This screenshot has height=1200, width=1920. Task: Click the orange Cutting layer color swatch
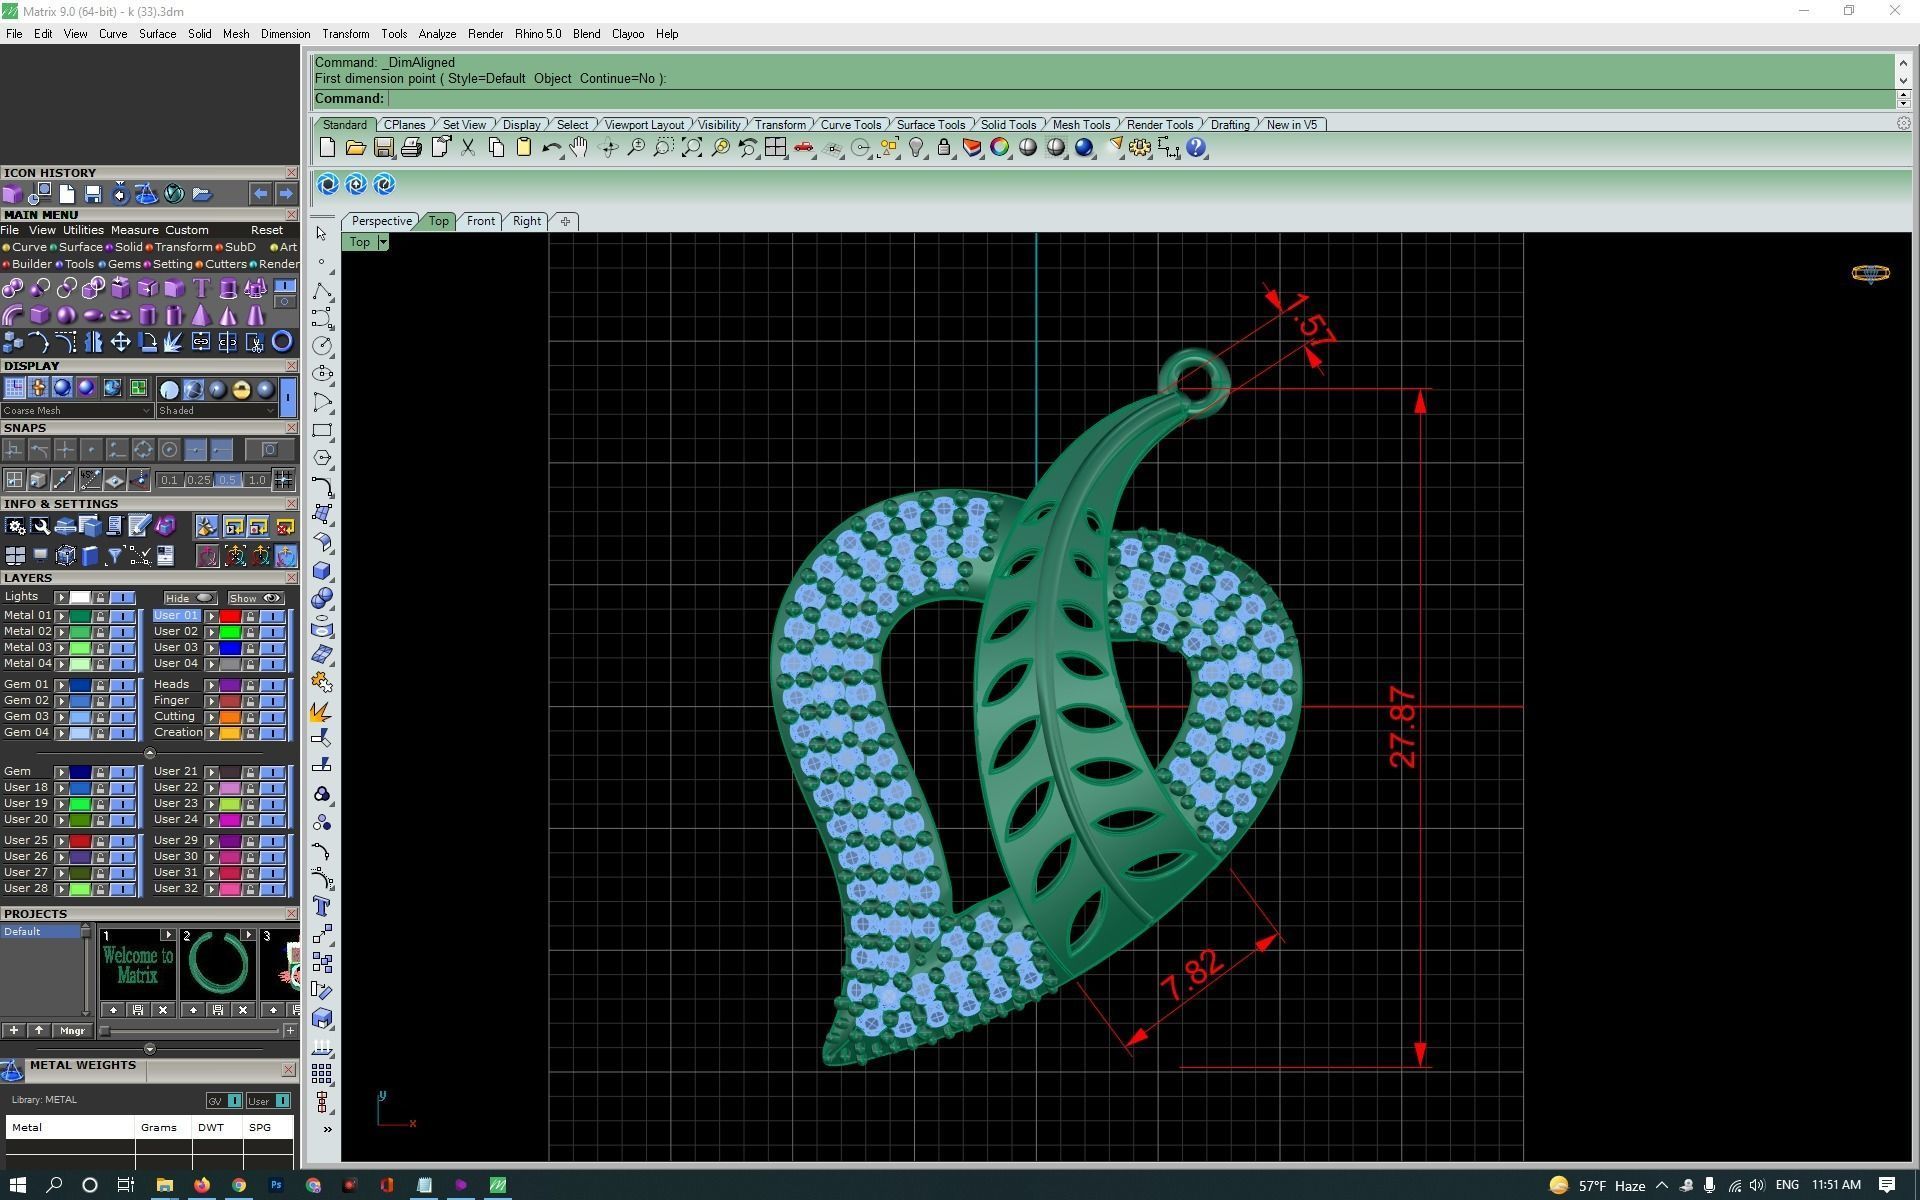click(230, 717)
